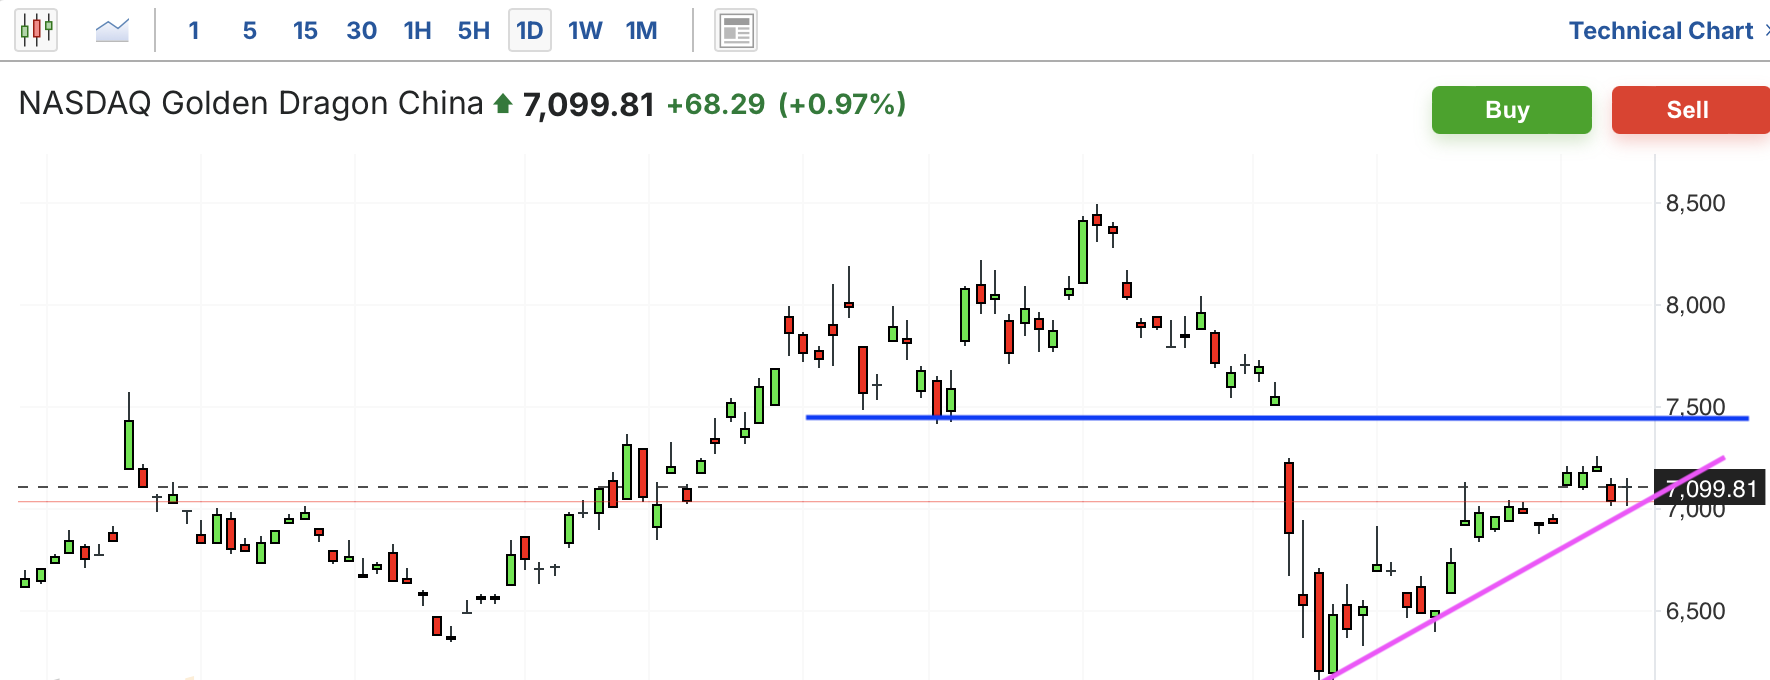Select the magenta ascending trend line
Screen dimensions: 1770x680
point(1525,568)
